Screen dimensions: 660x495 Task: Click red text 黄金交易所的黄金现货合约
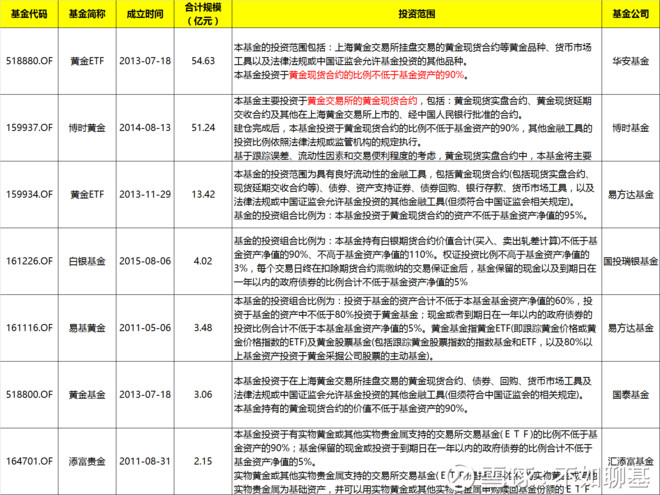click(362, 101)
